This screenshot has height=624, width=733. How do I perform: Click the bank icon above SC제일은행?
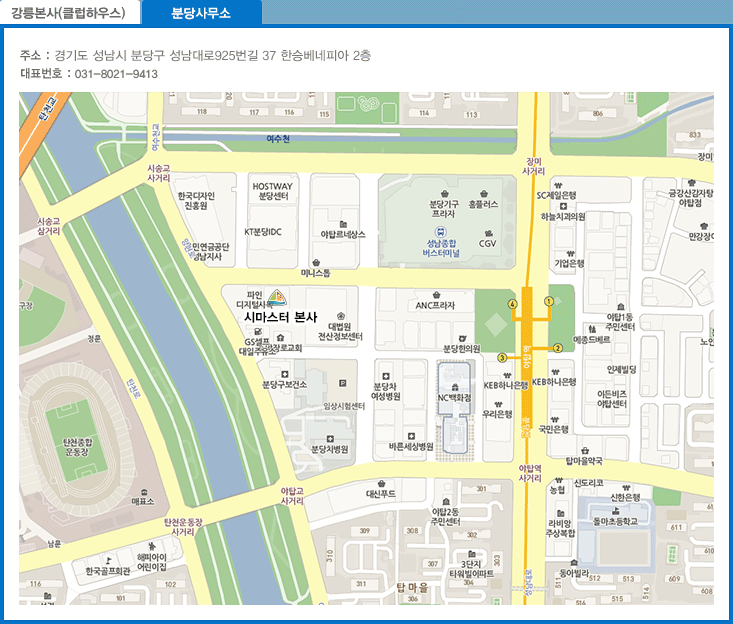click(558, 186)
